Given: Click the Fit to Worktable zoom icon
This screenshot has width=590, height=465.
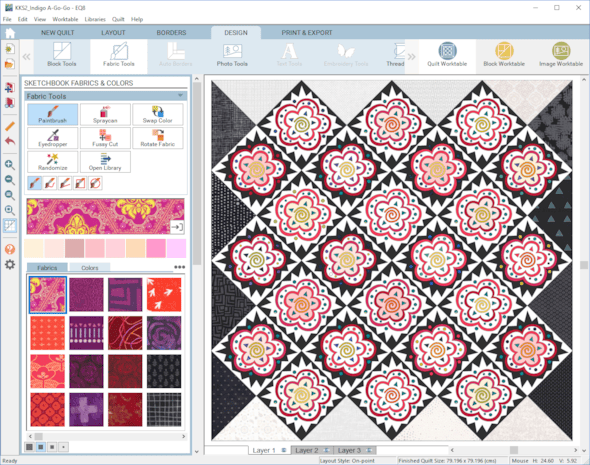Looking at the screenshot, I should click(9, 210).
